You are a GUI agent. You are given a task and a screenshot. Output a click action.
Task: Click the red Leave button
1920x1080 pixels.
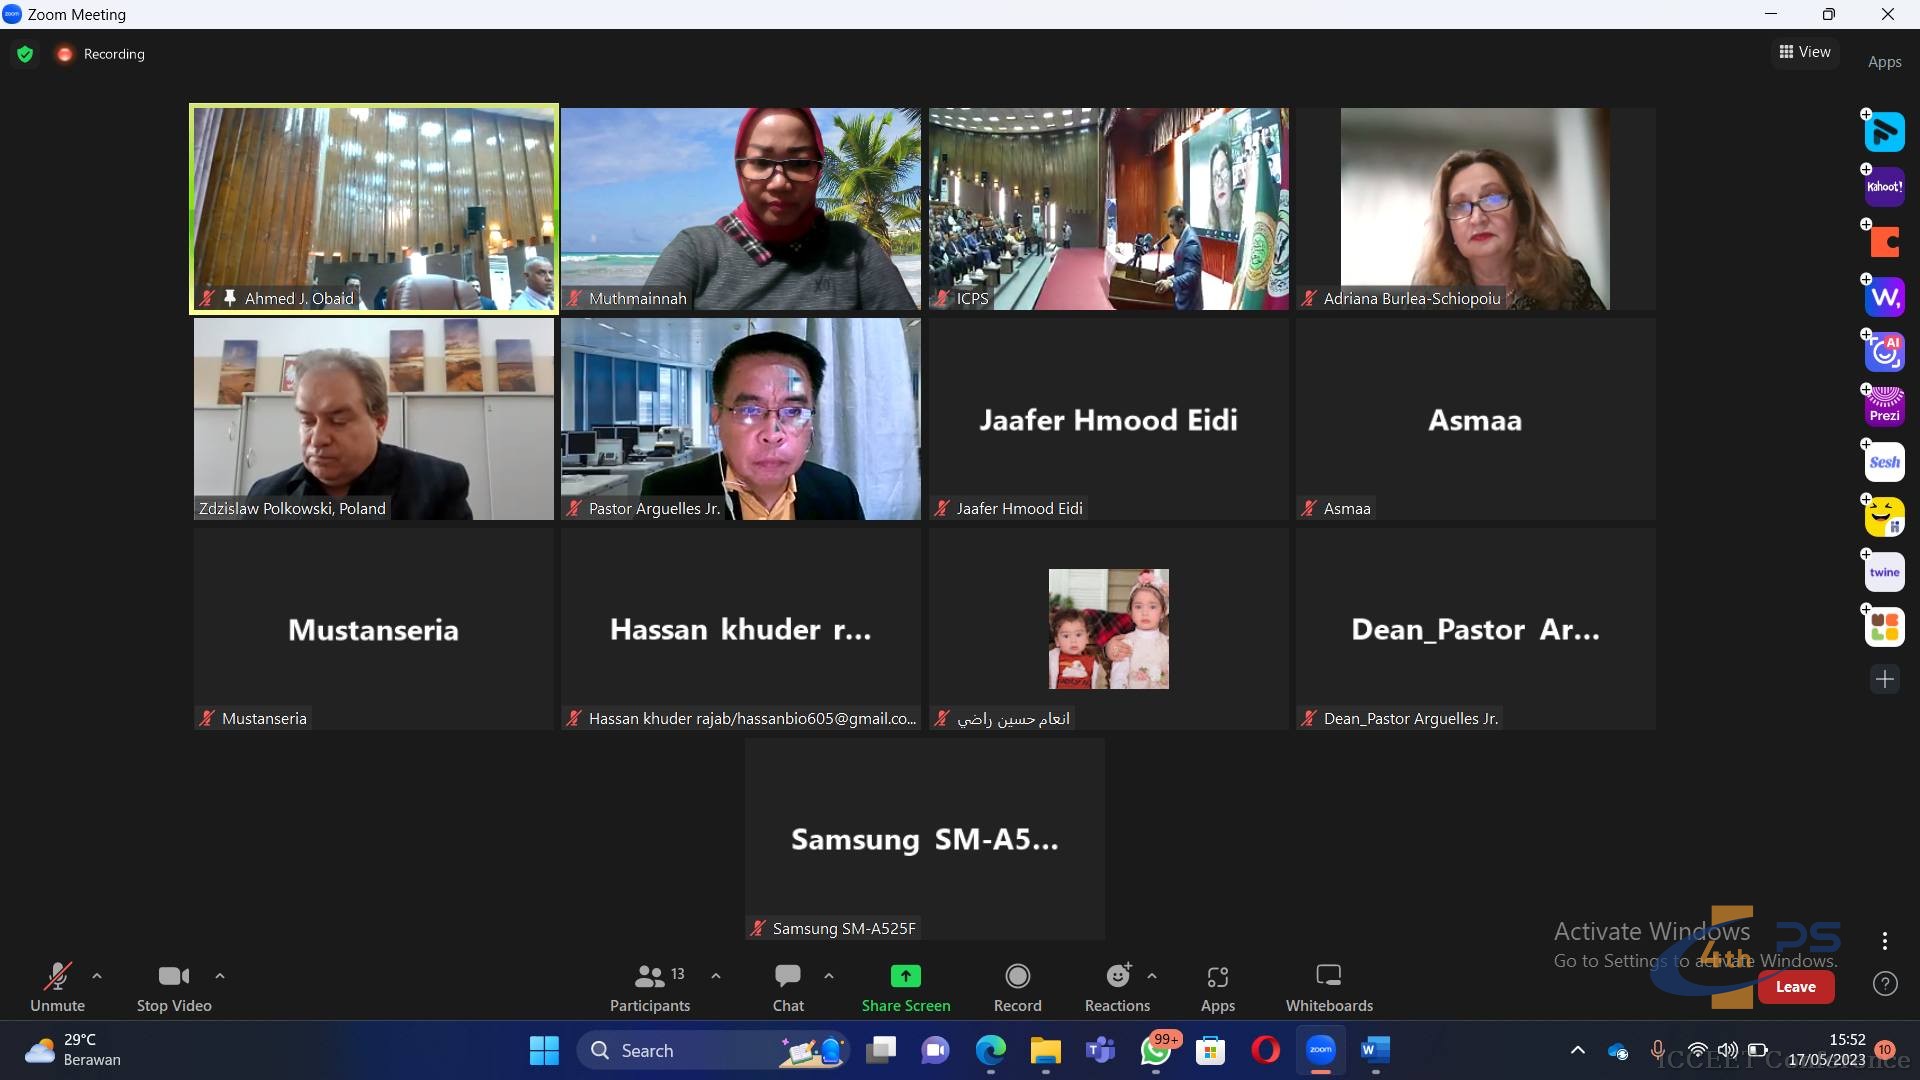[x=1795, y=987]
